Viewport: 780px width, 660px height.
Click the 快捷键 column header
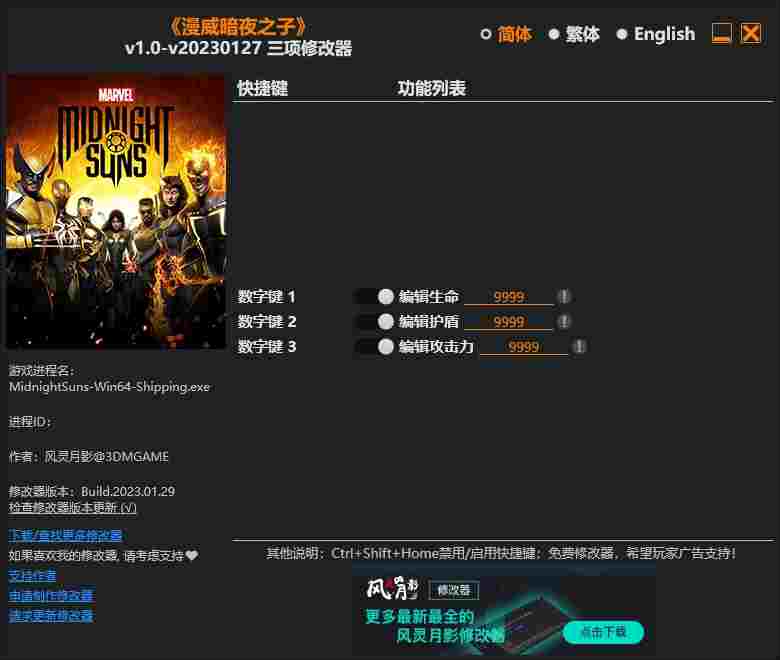click(263, 89)
